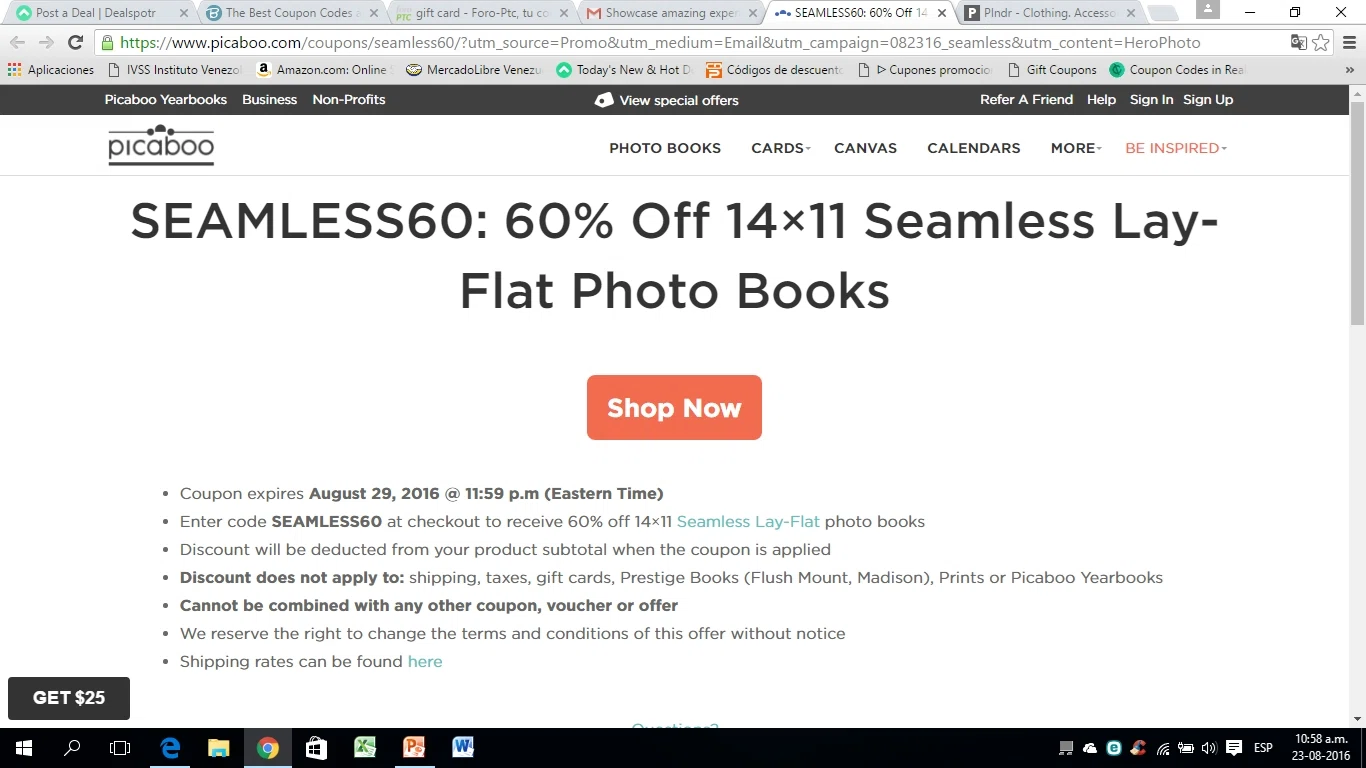This screenshot has width=1366, height=768.
Task: Expand the MORE navigation dropdown
Action: (x=1076, y=148)
